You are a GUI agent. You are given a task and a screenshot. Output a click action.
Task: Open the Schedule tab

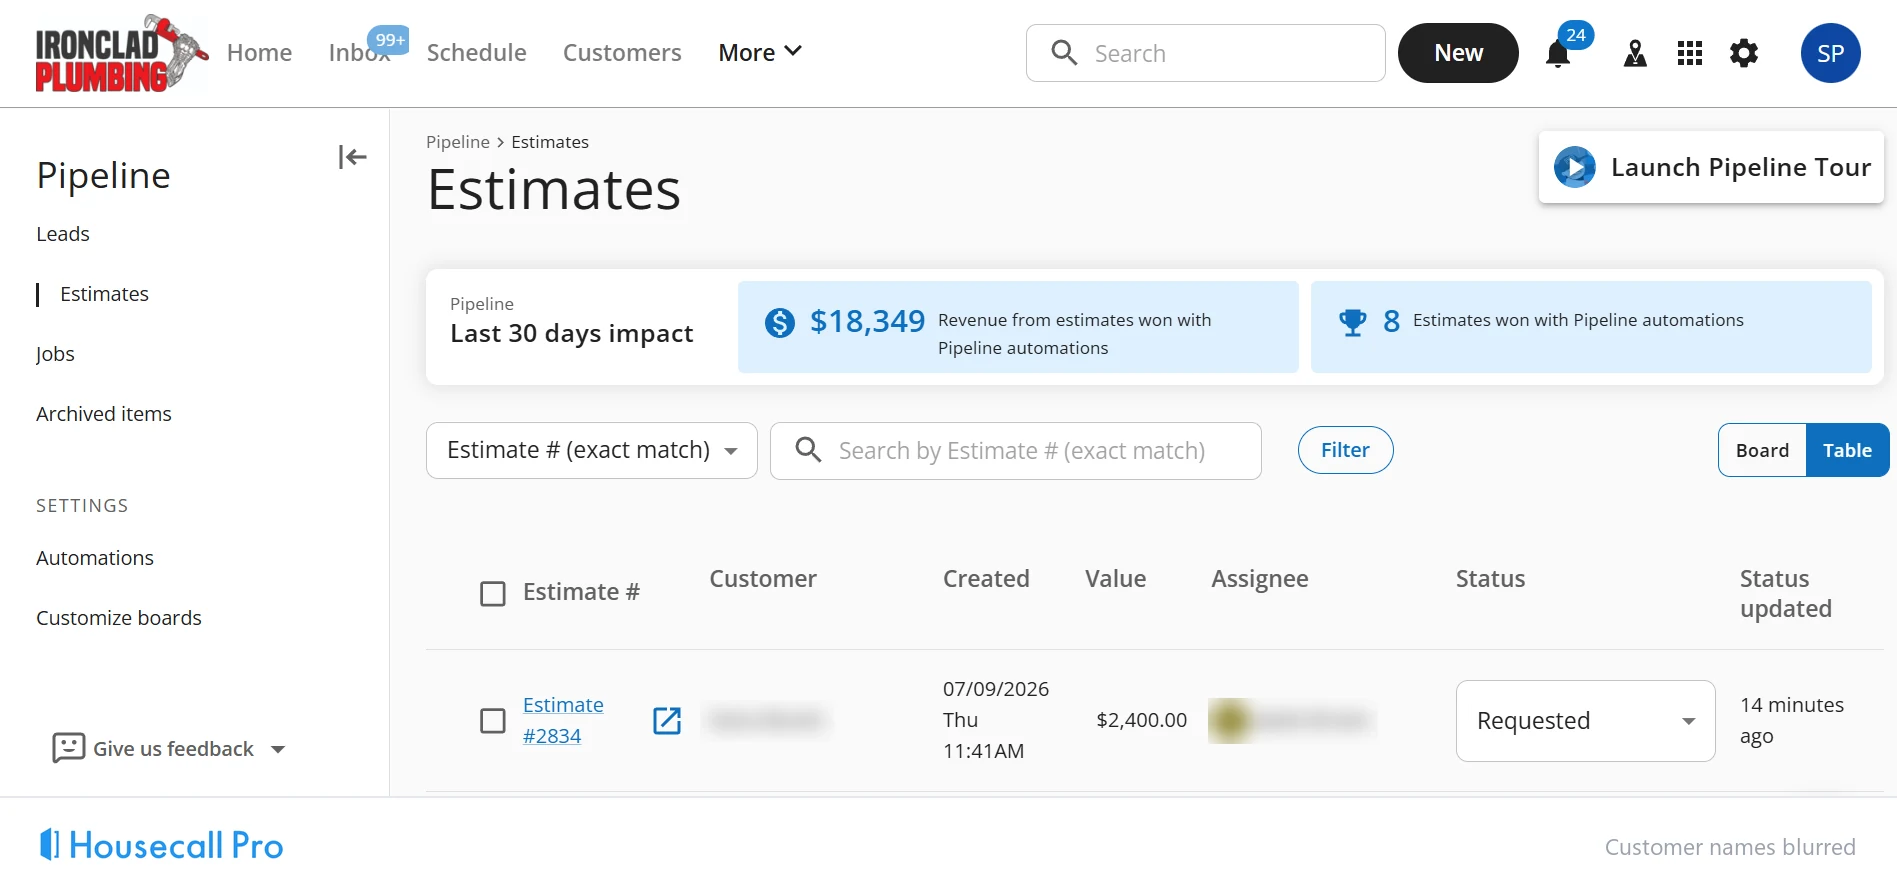pos(476,52)
